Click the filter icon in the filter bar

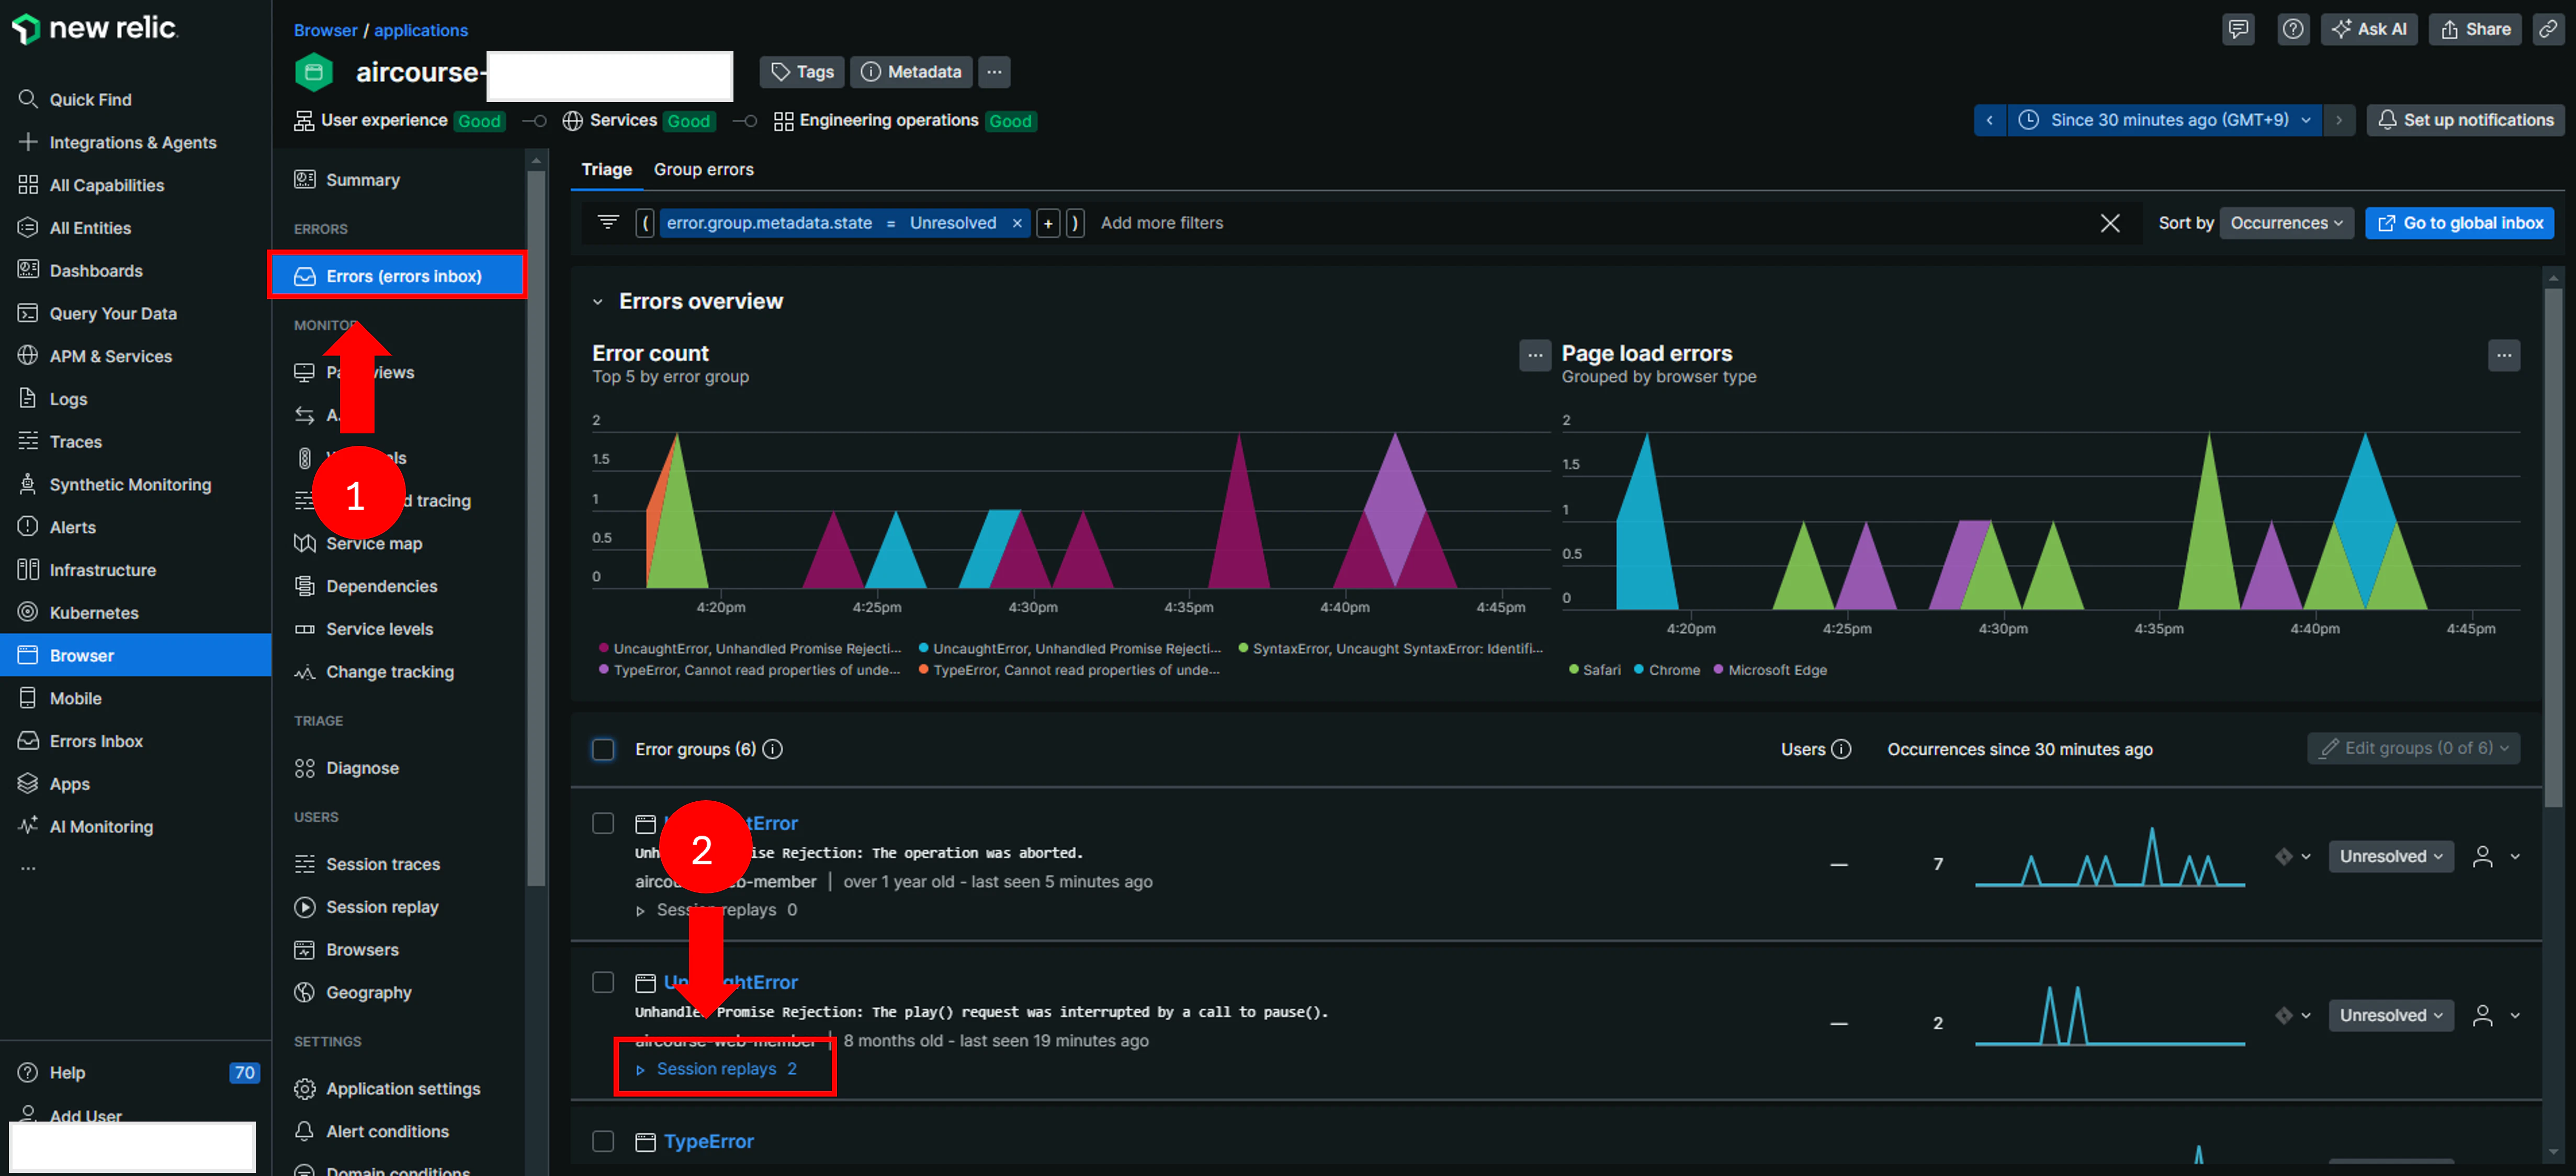(608, 222)
